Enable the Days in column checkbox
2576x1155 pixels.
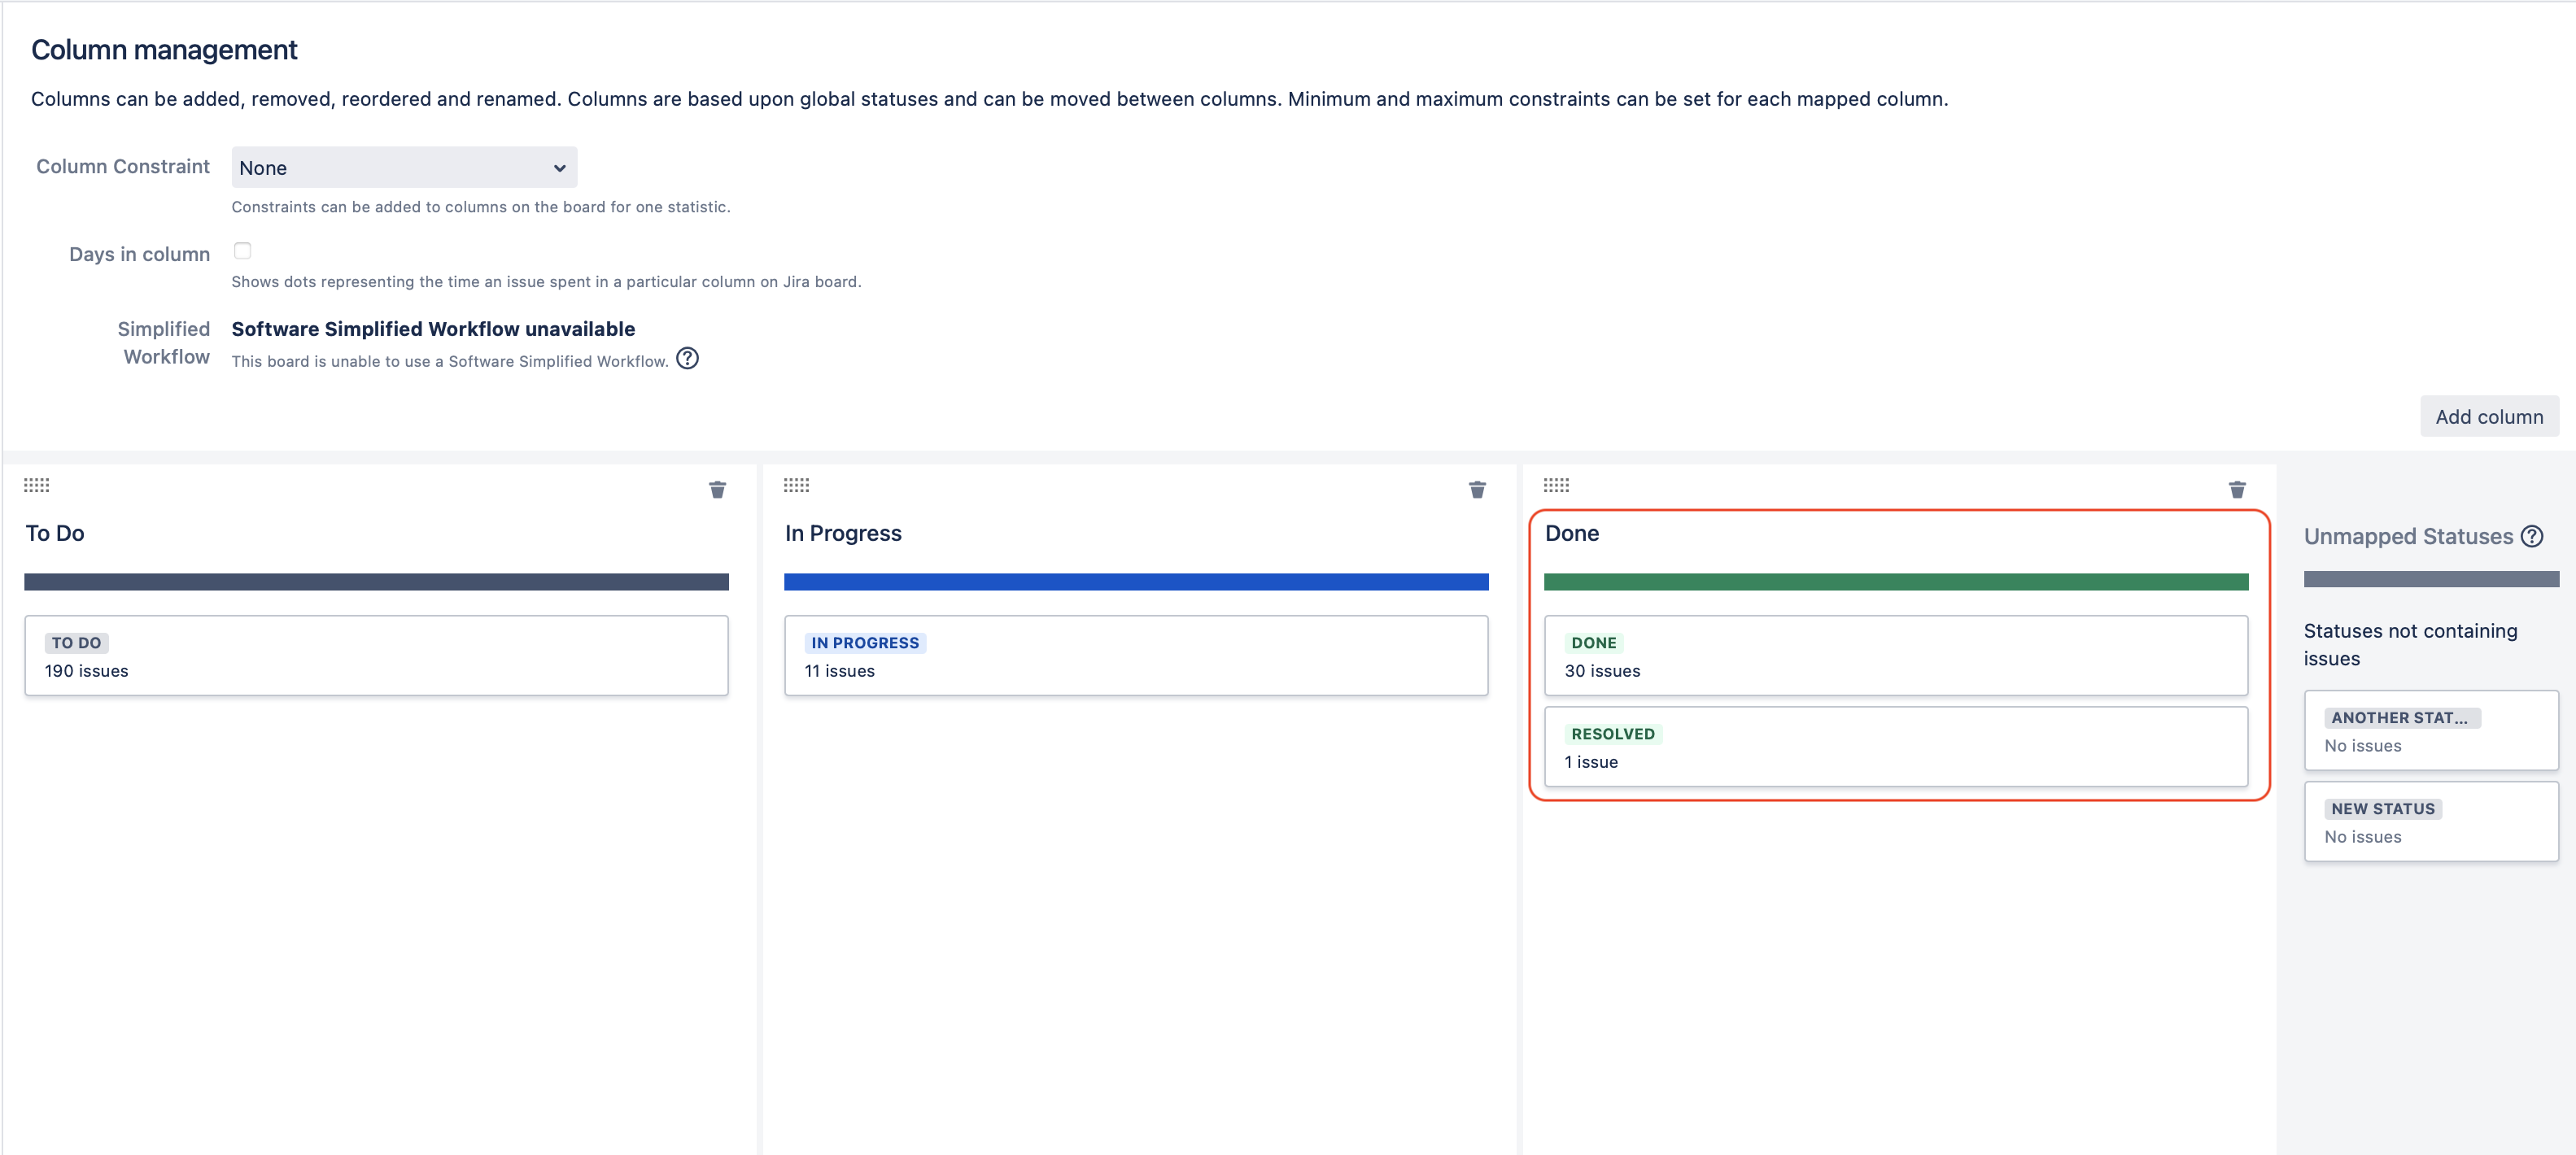click(x=242, y=251)
